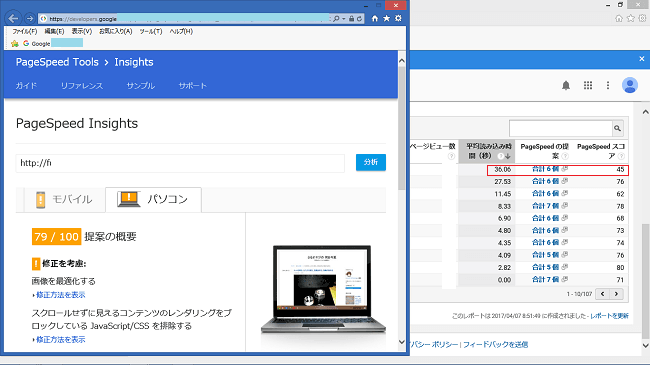Click Analytics page scrollbar up arrow

(x=645, y=112)
